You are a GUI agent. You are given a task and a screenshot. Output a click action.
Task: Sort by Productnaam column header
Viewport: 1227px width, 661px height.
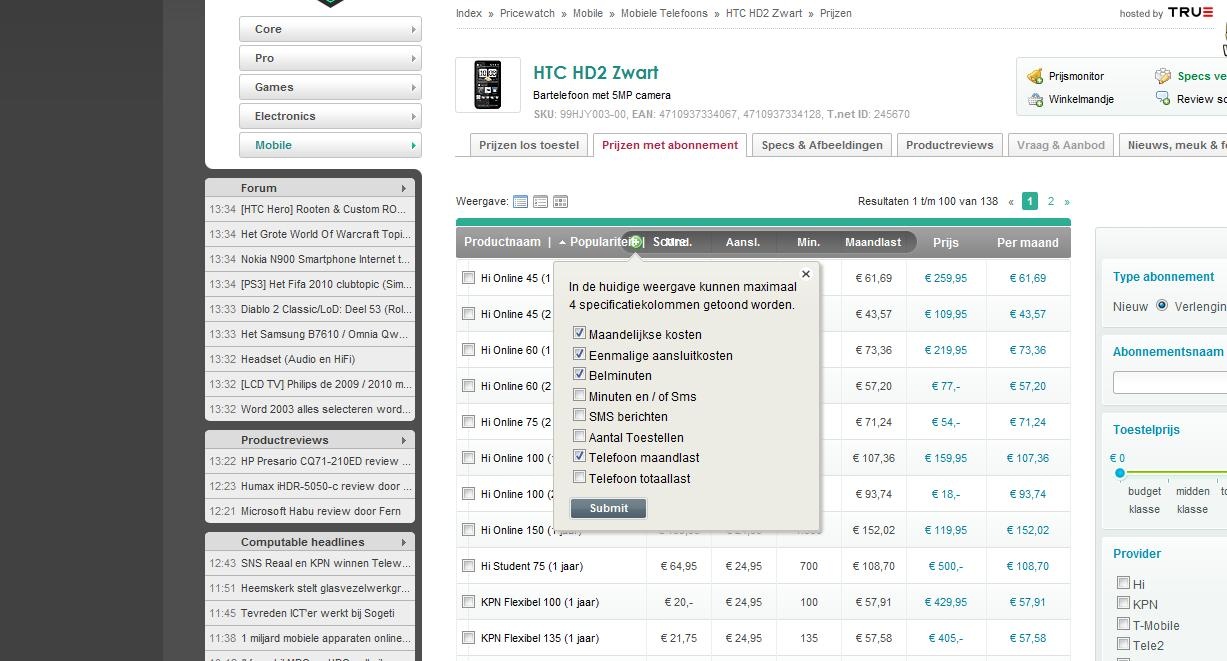(x=502, y=242)
